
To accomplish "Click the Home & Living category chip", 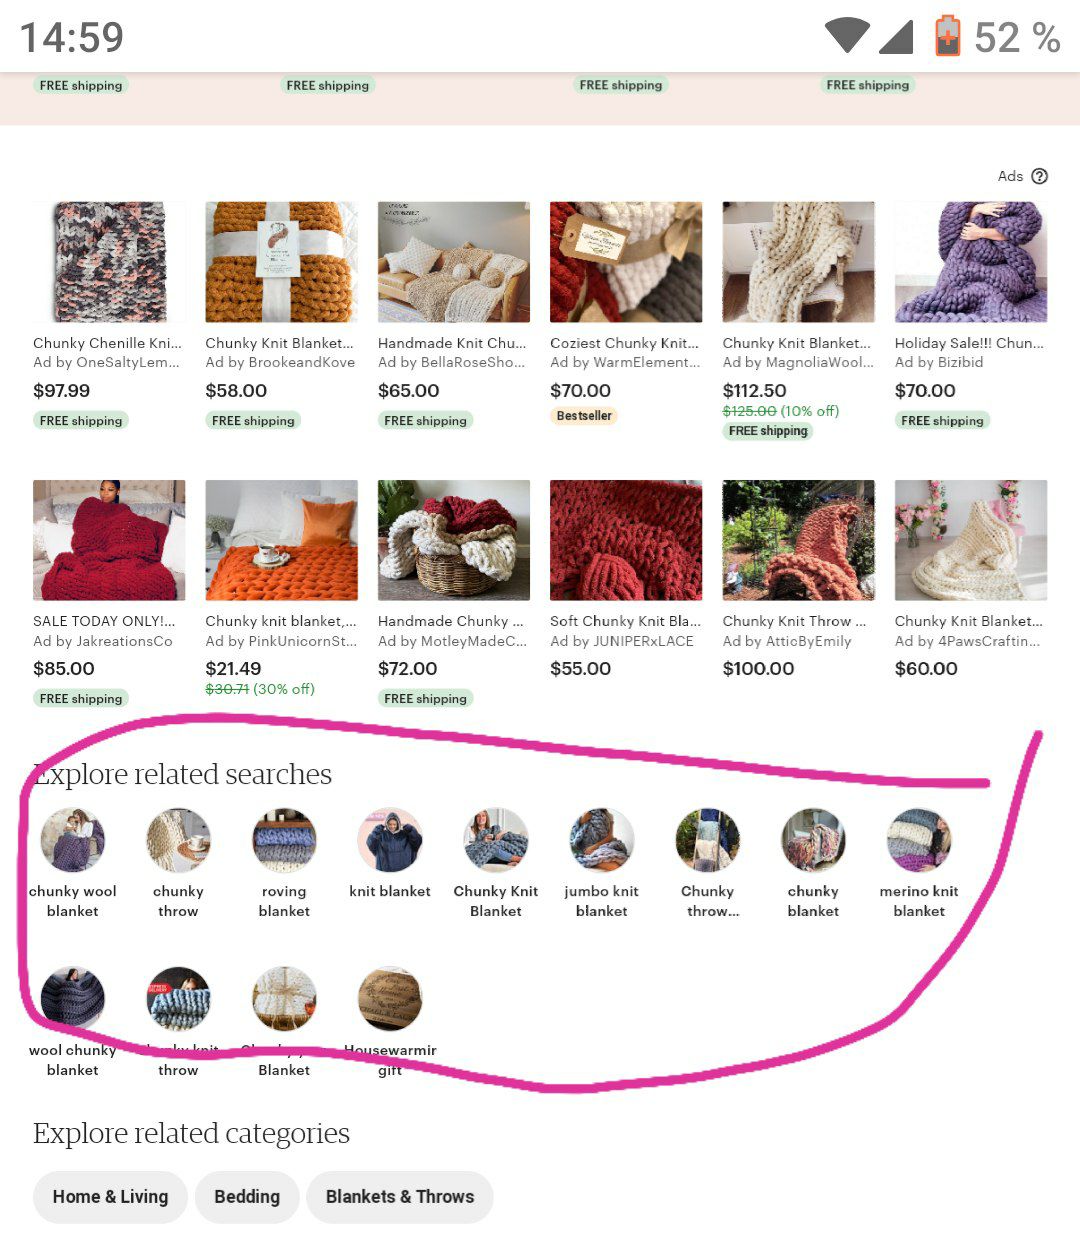I will (x=110, y=1197).
